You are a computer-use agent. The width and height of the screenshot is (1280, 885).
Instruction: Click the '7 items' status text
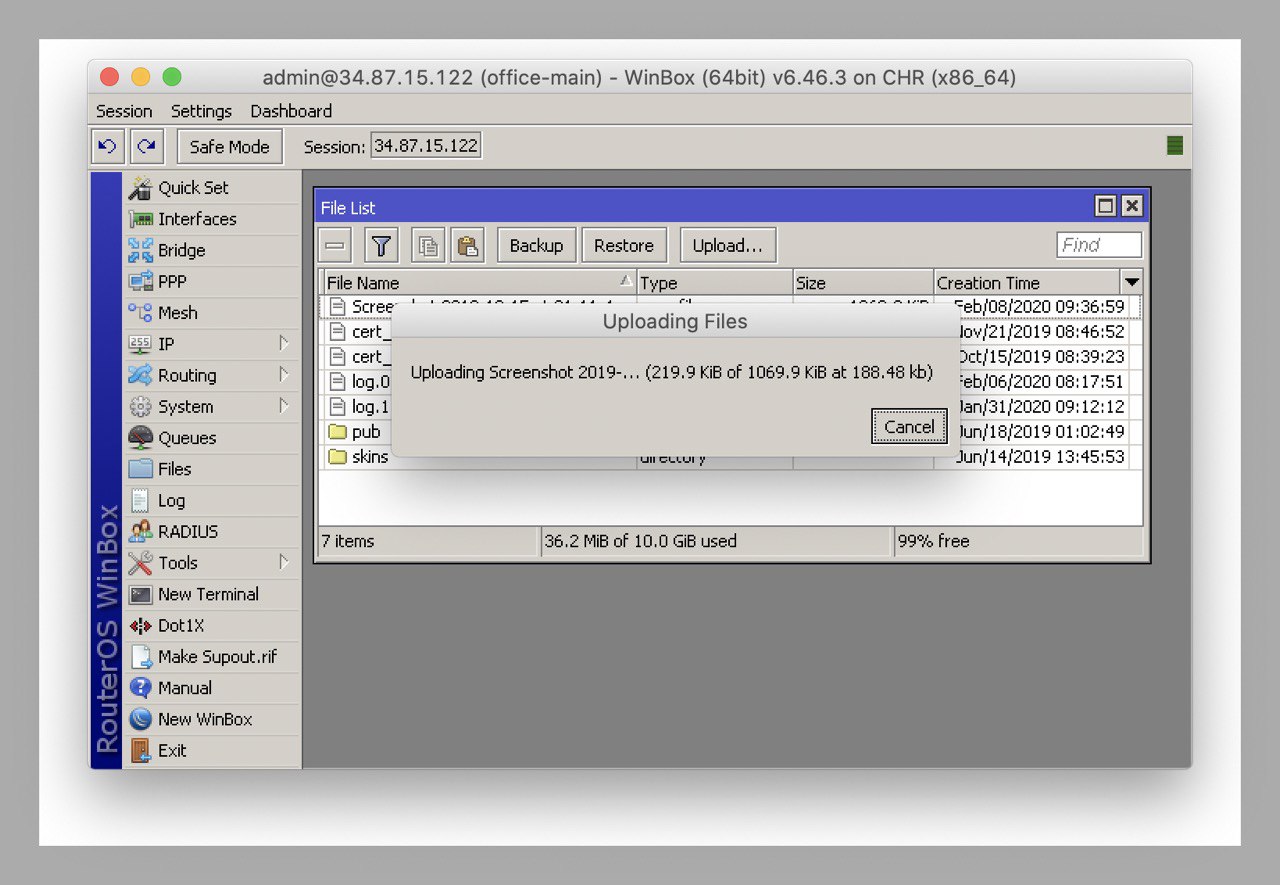coord(348,541)
